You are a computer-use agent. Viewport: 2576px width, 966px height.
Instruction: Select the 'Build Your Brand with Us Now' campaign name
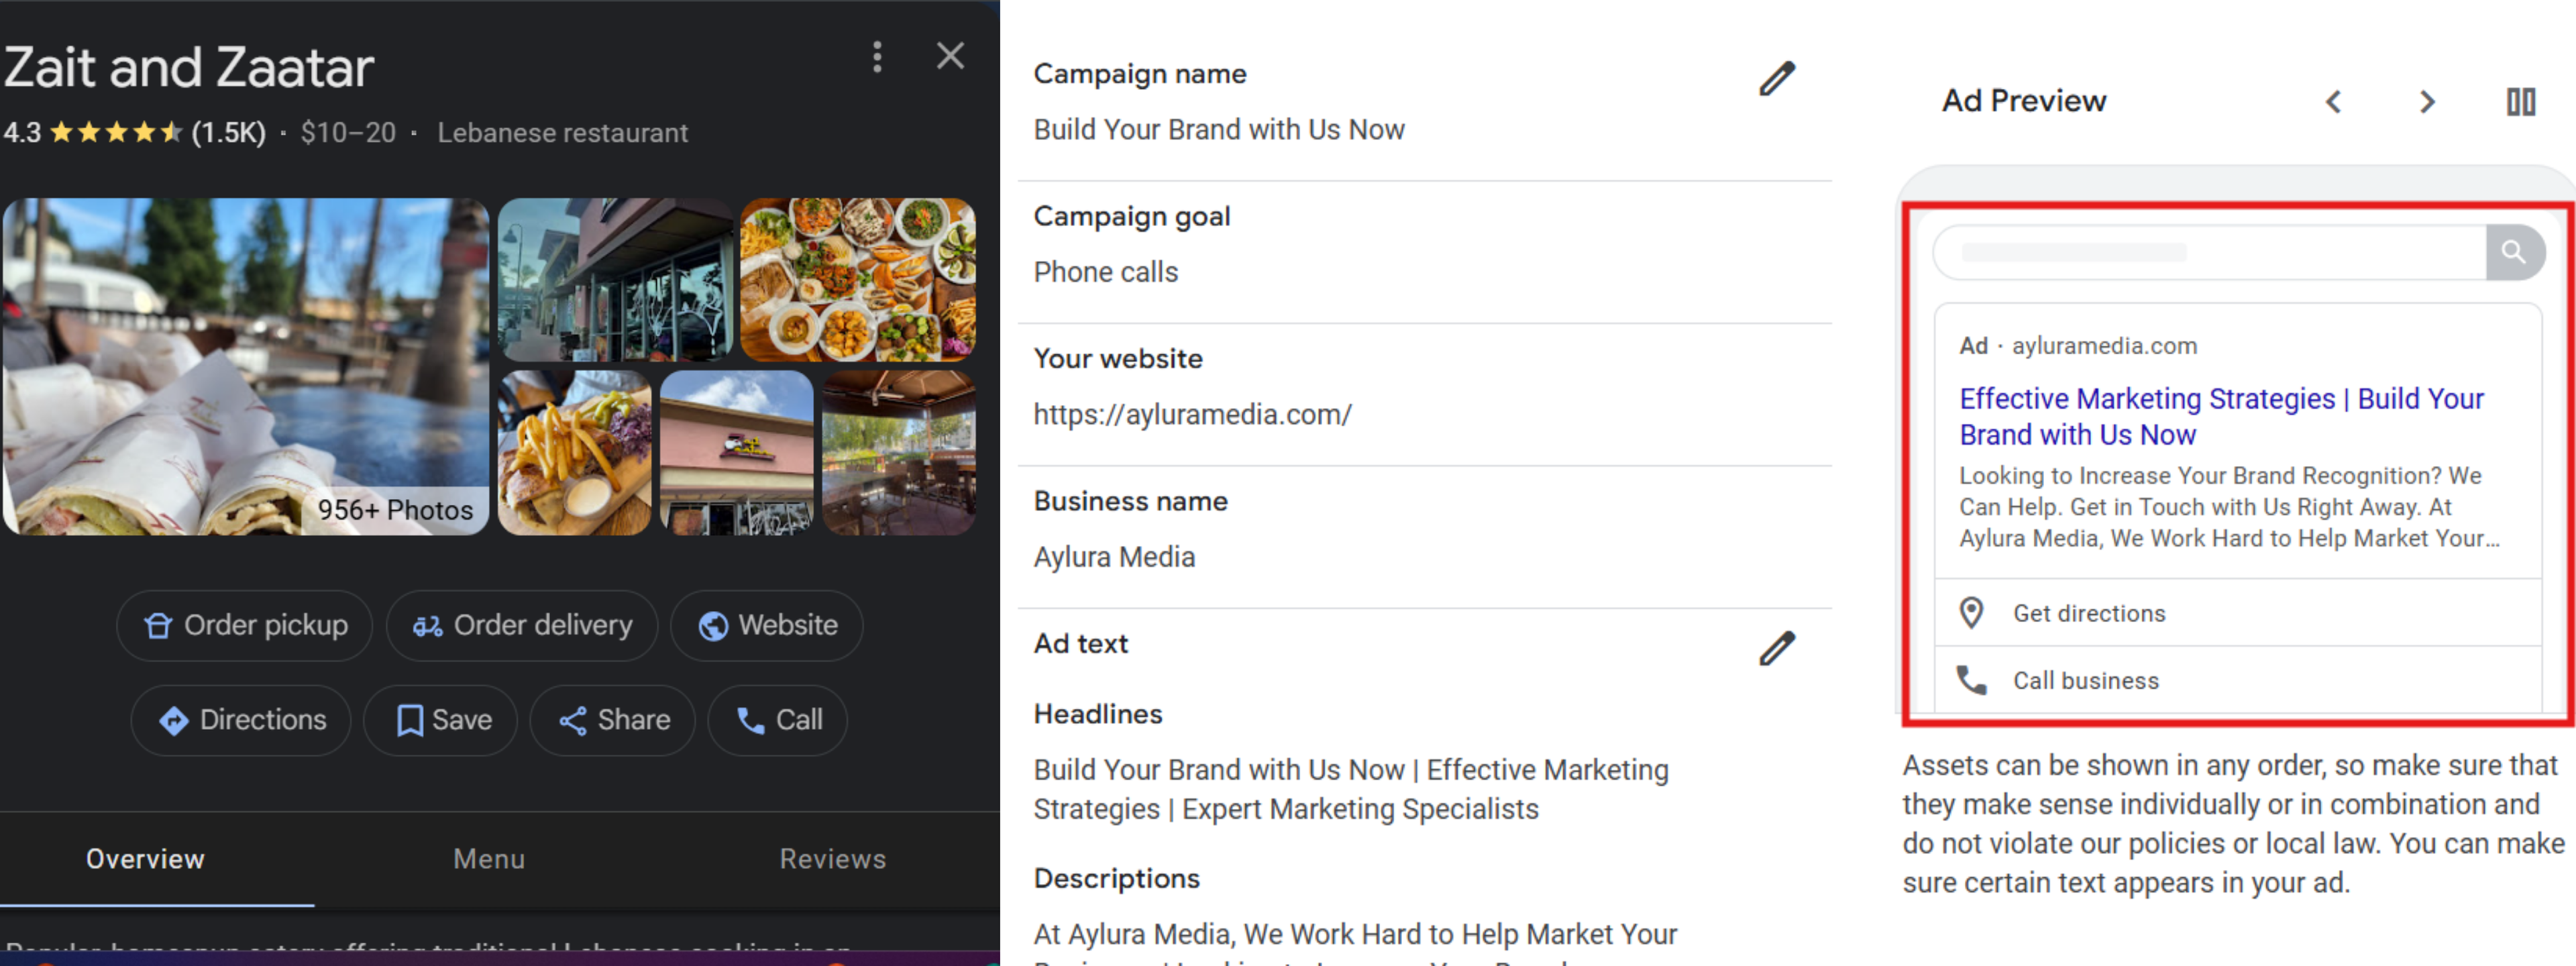pyautogui.click(x=1219, y=130)
